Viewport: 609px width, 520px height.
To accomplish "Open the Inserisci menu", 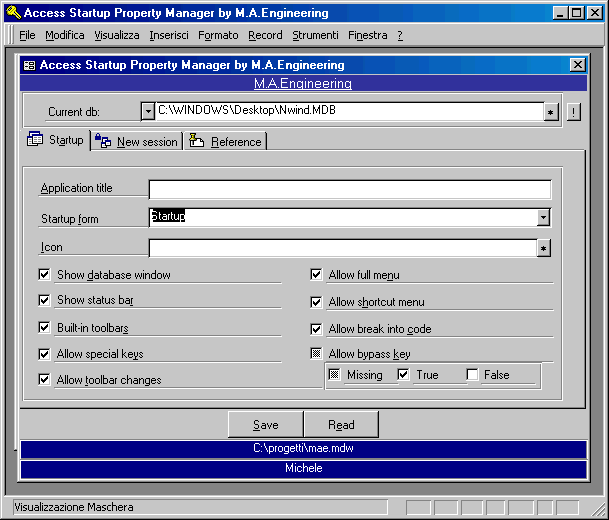I will (x=169, y=35).
